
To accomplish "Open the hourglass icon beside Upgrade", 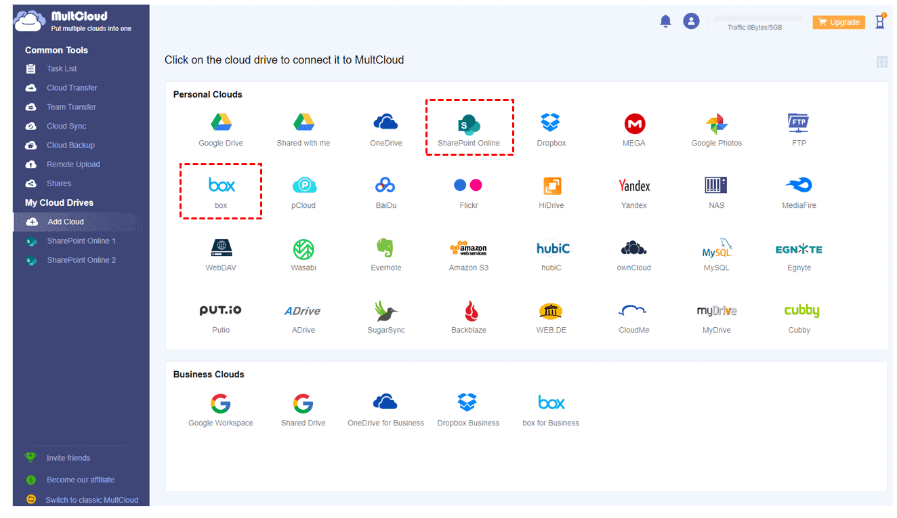I will click(880, 22).
